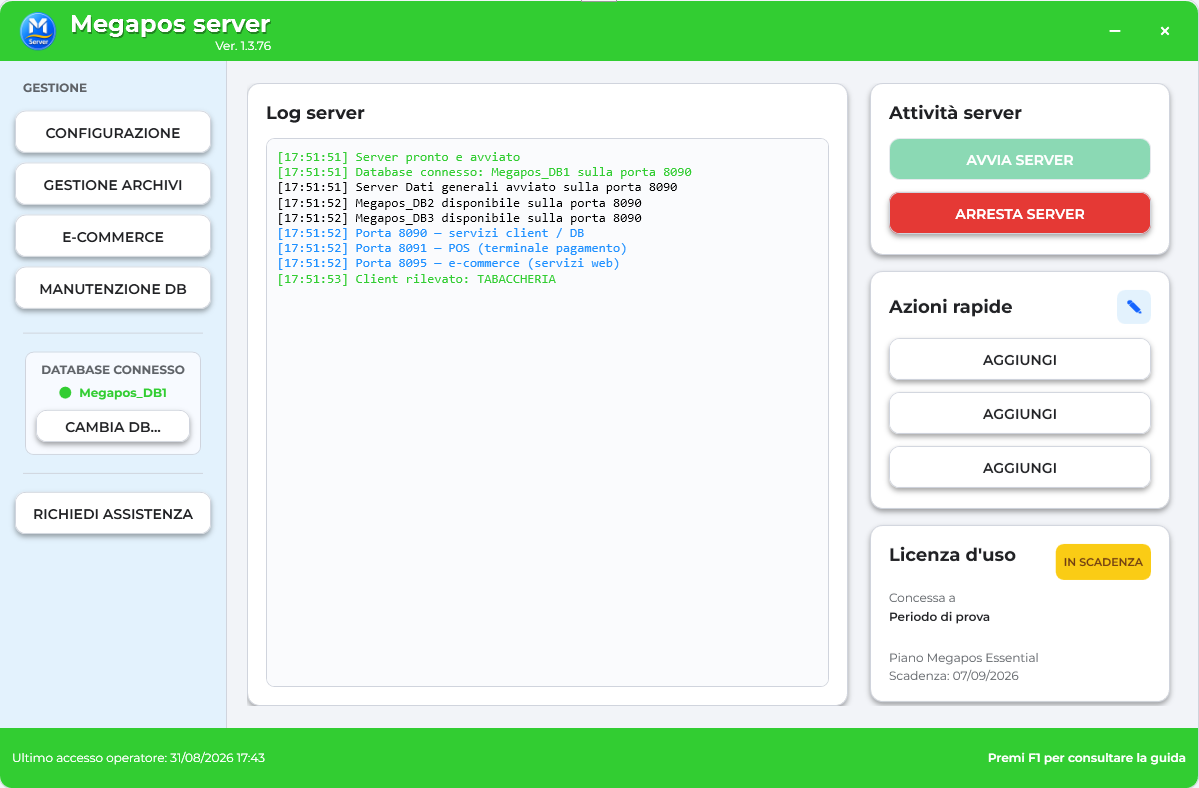Go to E-COMMERCE settings
This screenshot has height=788, width=1199.
(113, 237)
